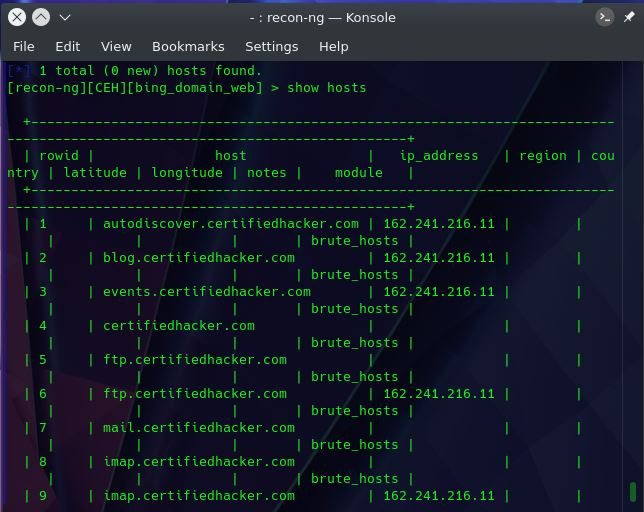
Task: Open the Edit menu
Action: [x=68, y=46]
